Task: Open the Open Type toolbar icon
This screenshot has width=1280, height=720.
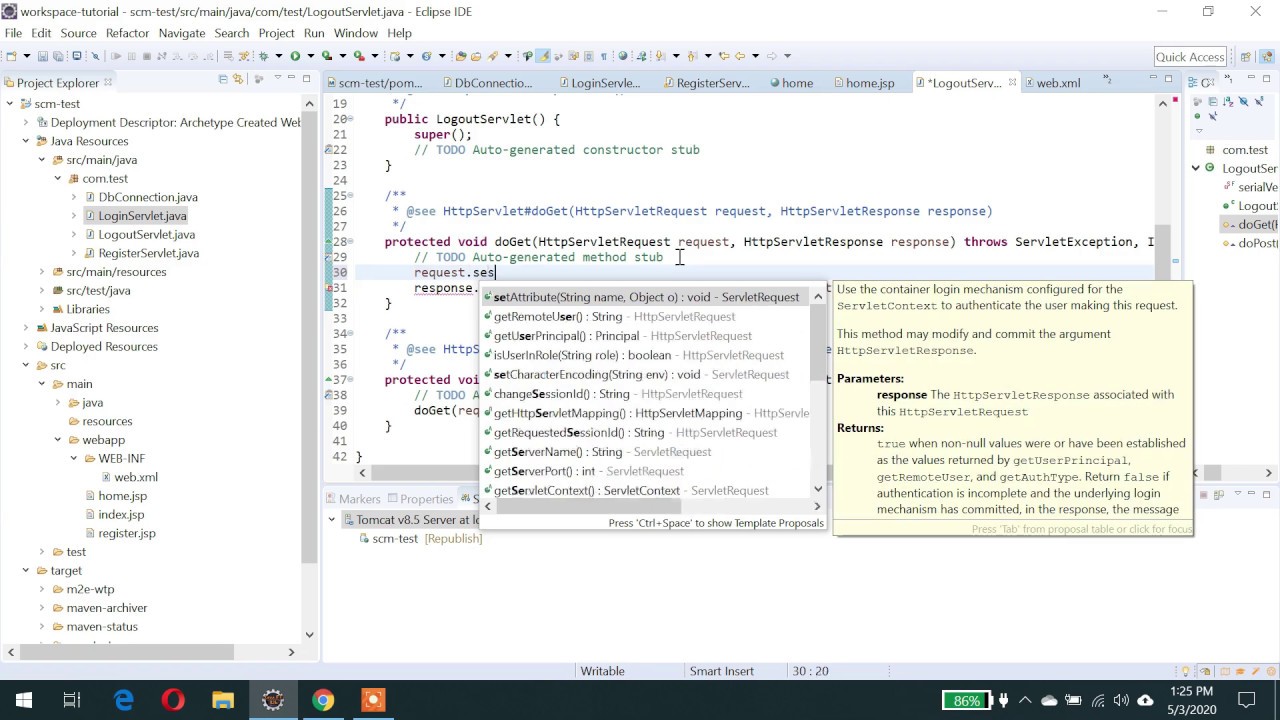Action: [461, 56]
